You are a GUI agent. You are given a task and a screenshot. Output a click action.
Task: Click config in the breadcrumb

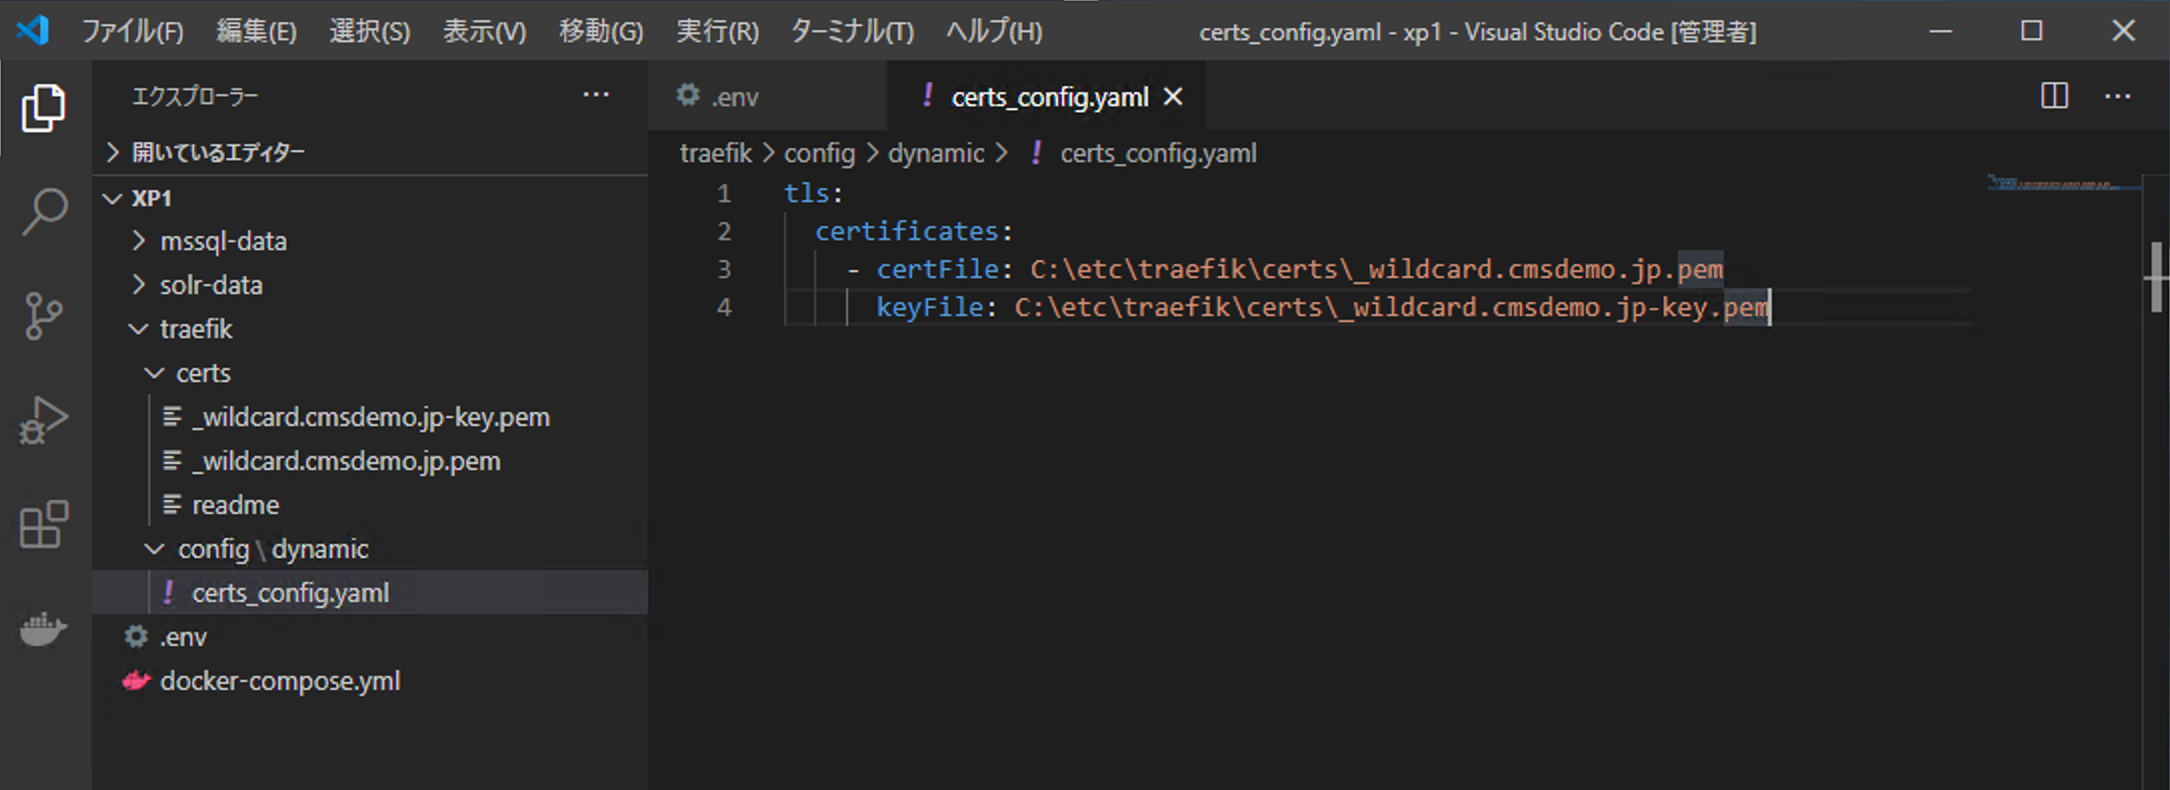[819, 153]
